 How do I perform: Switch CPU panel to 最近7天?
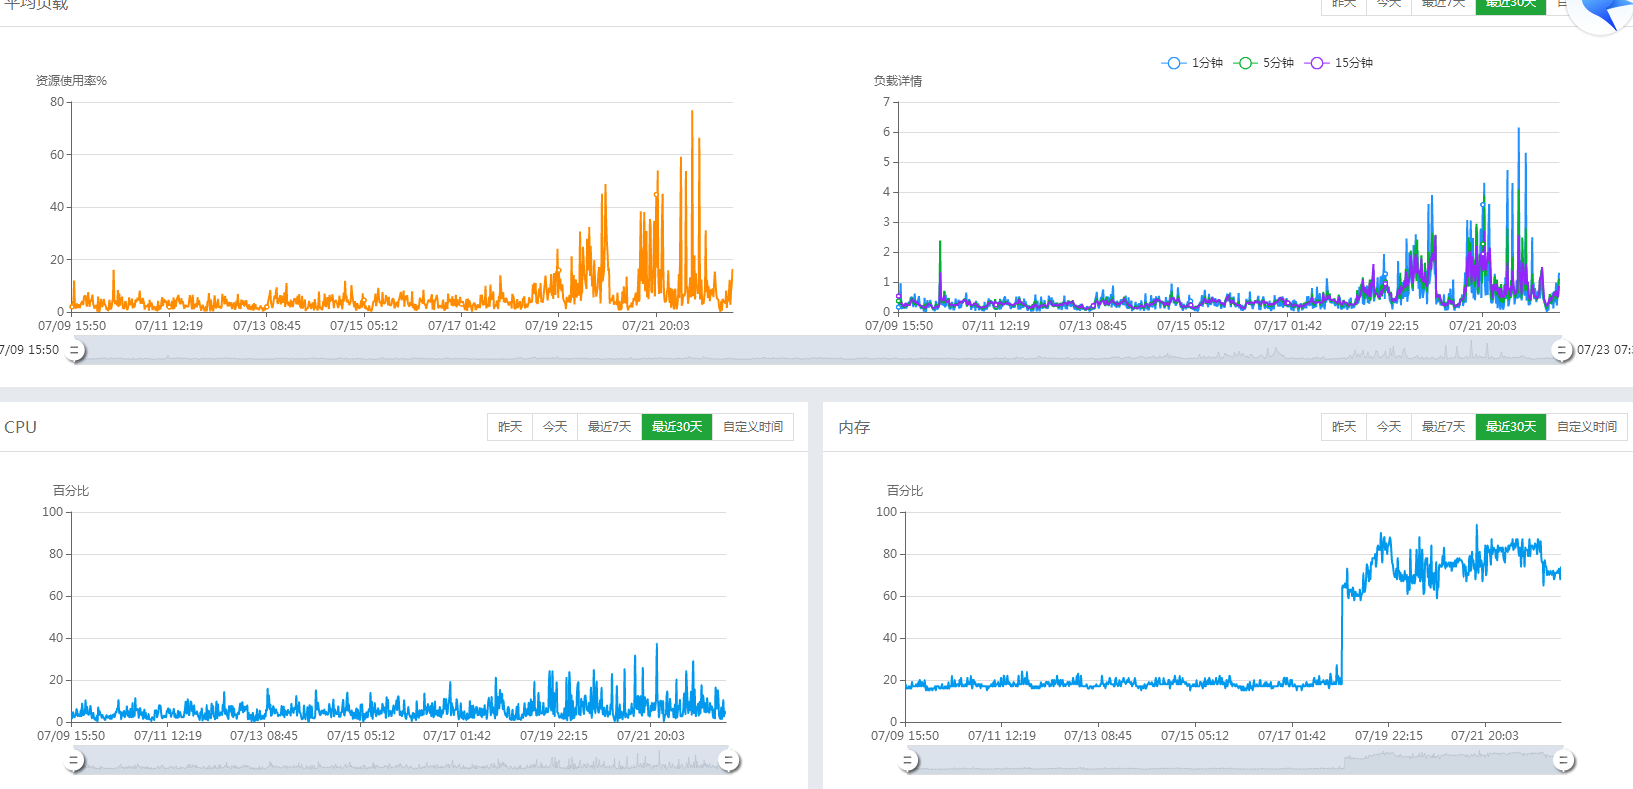click(610, 427)
